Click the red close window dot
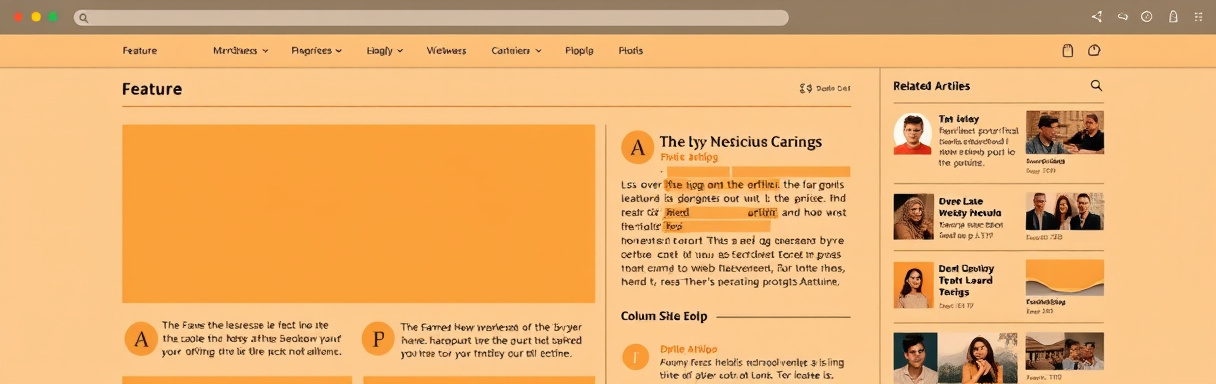Viewport: 1216px width, 384px height. tap(17, 17)
